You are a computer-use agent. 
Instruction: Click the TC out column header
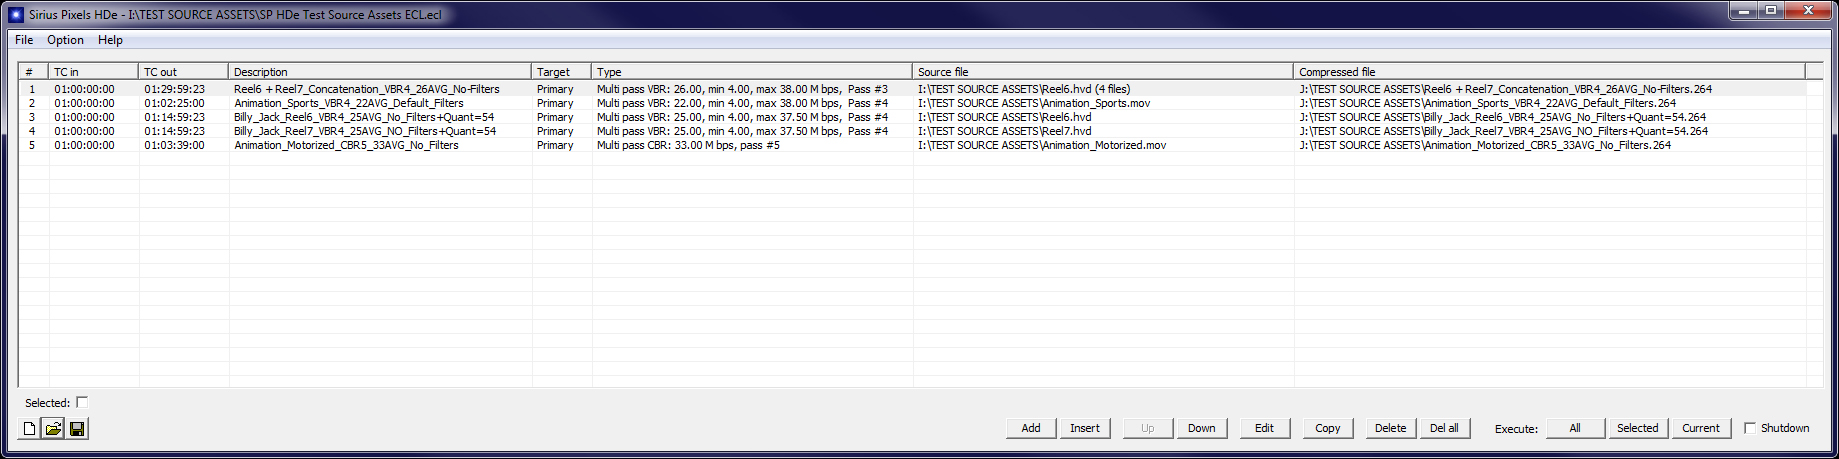[x=184, y=71]
